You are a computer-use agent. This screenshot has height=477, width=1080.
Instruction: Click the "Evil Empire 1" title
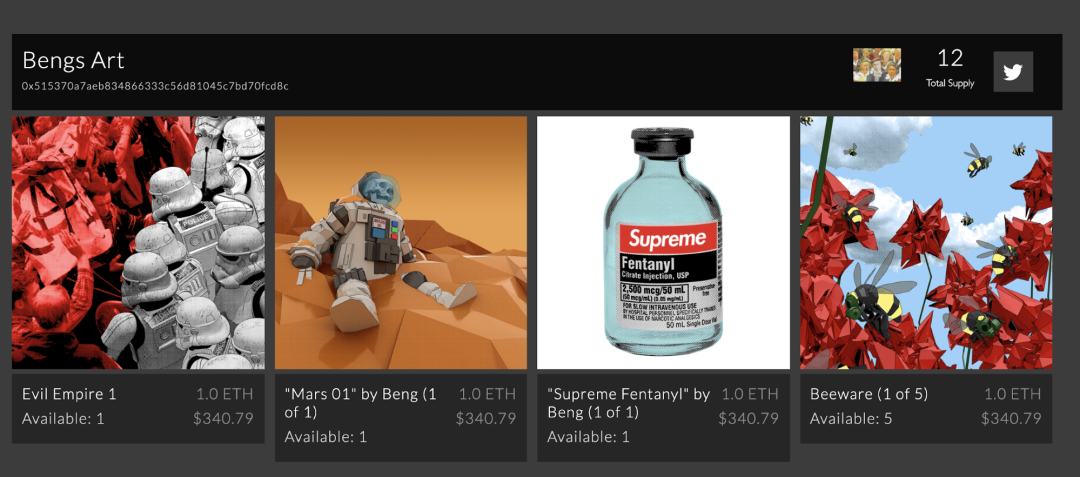69,394
